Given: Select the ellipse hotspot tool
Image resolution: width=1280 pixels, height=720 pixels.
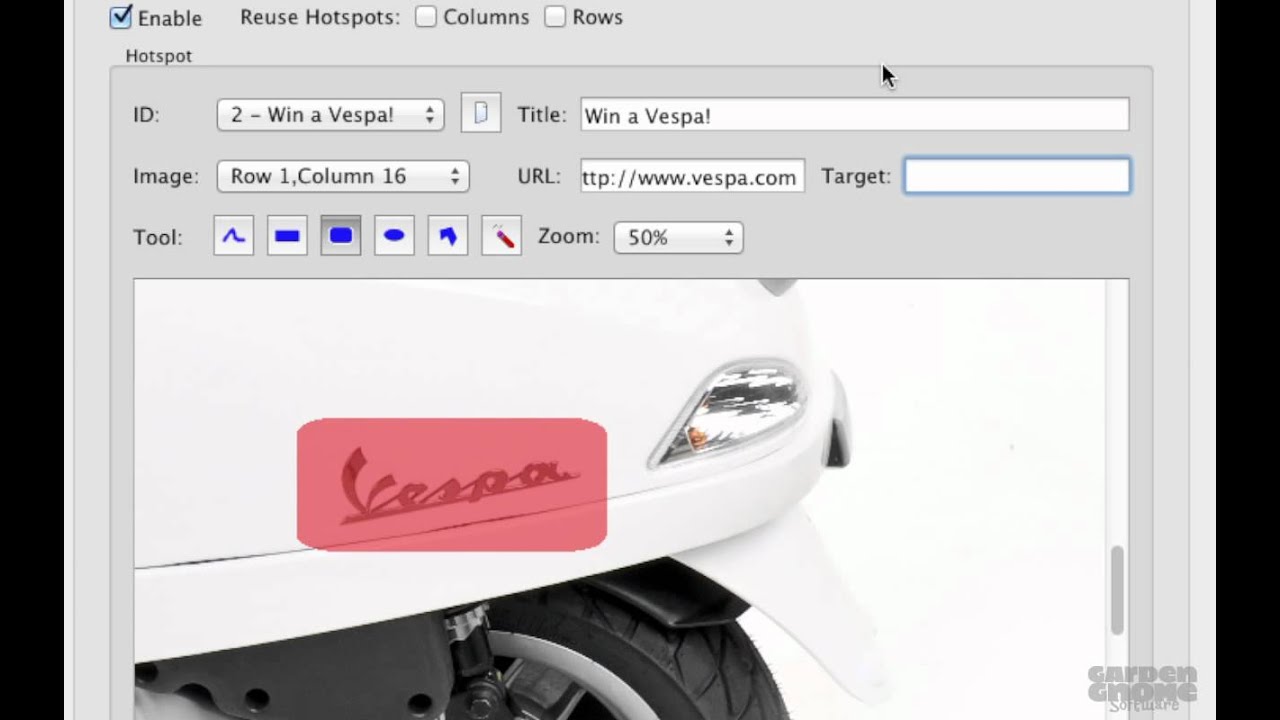Looking at the screenshot, I should [x=394, y=236].
